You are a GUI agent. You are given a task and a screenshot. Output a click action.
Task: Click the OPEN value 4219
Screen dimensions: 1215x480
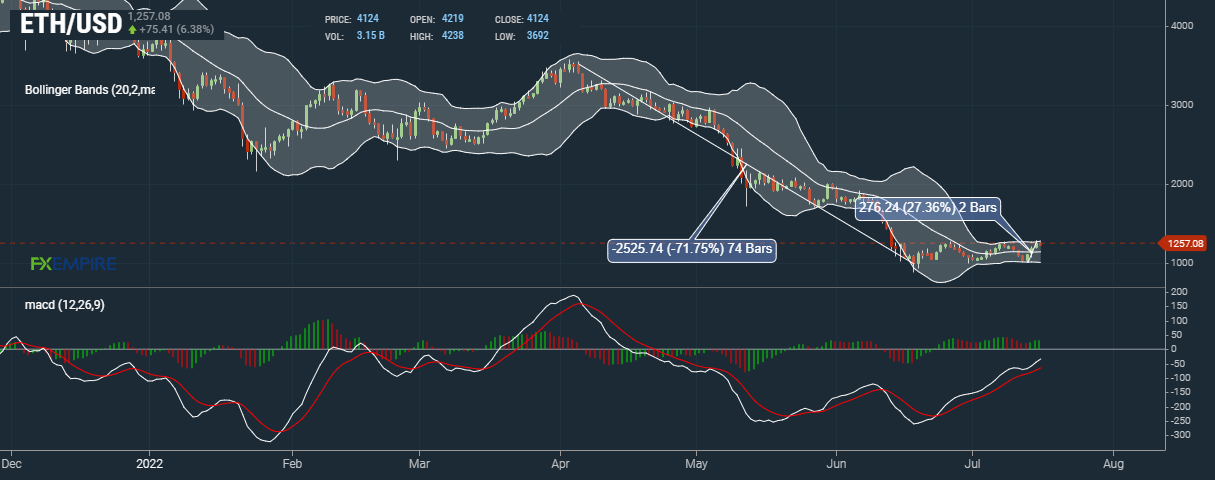(450, 19)
